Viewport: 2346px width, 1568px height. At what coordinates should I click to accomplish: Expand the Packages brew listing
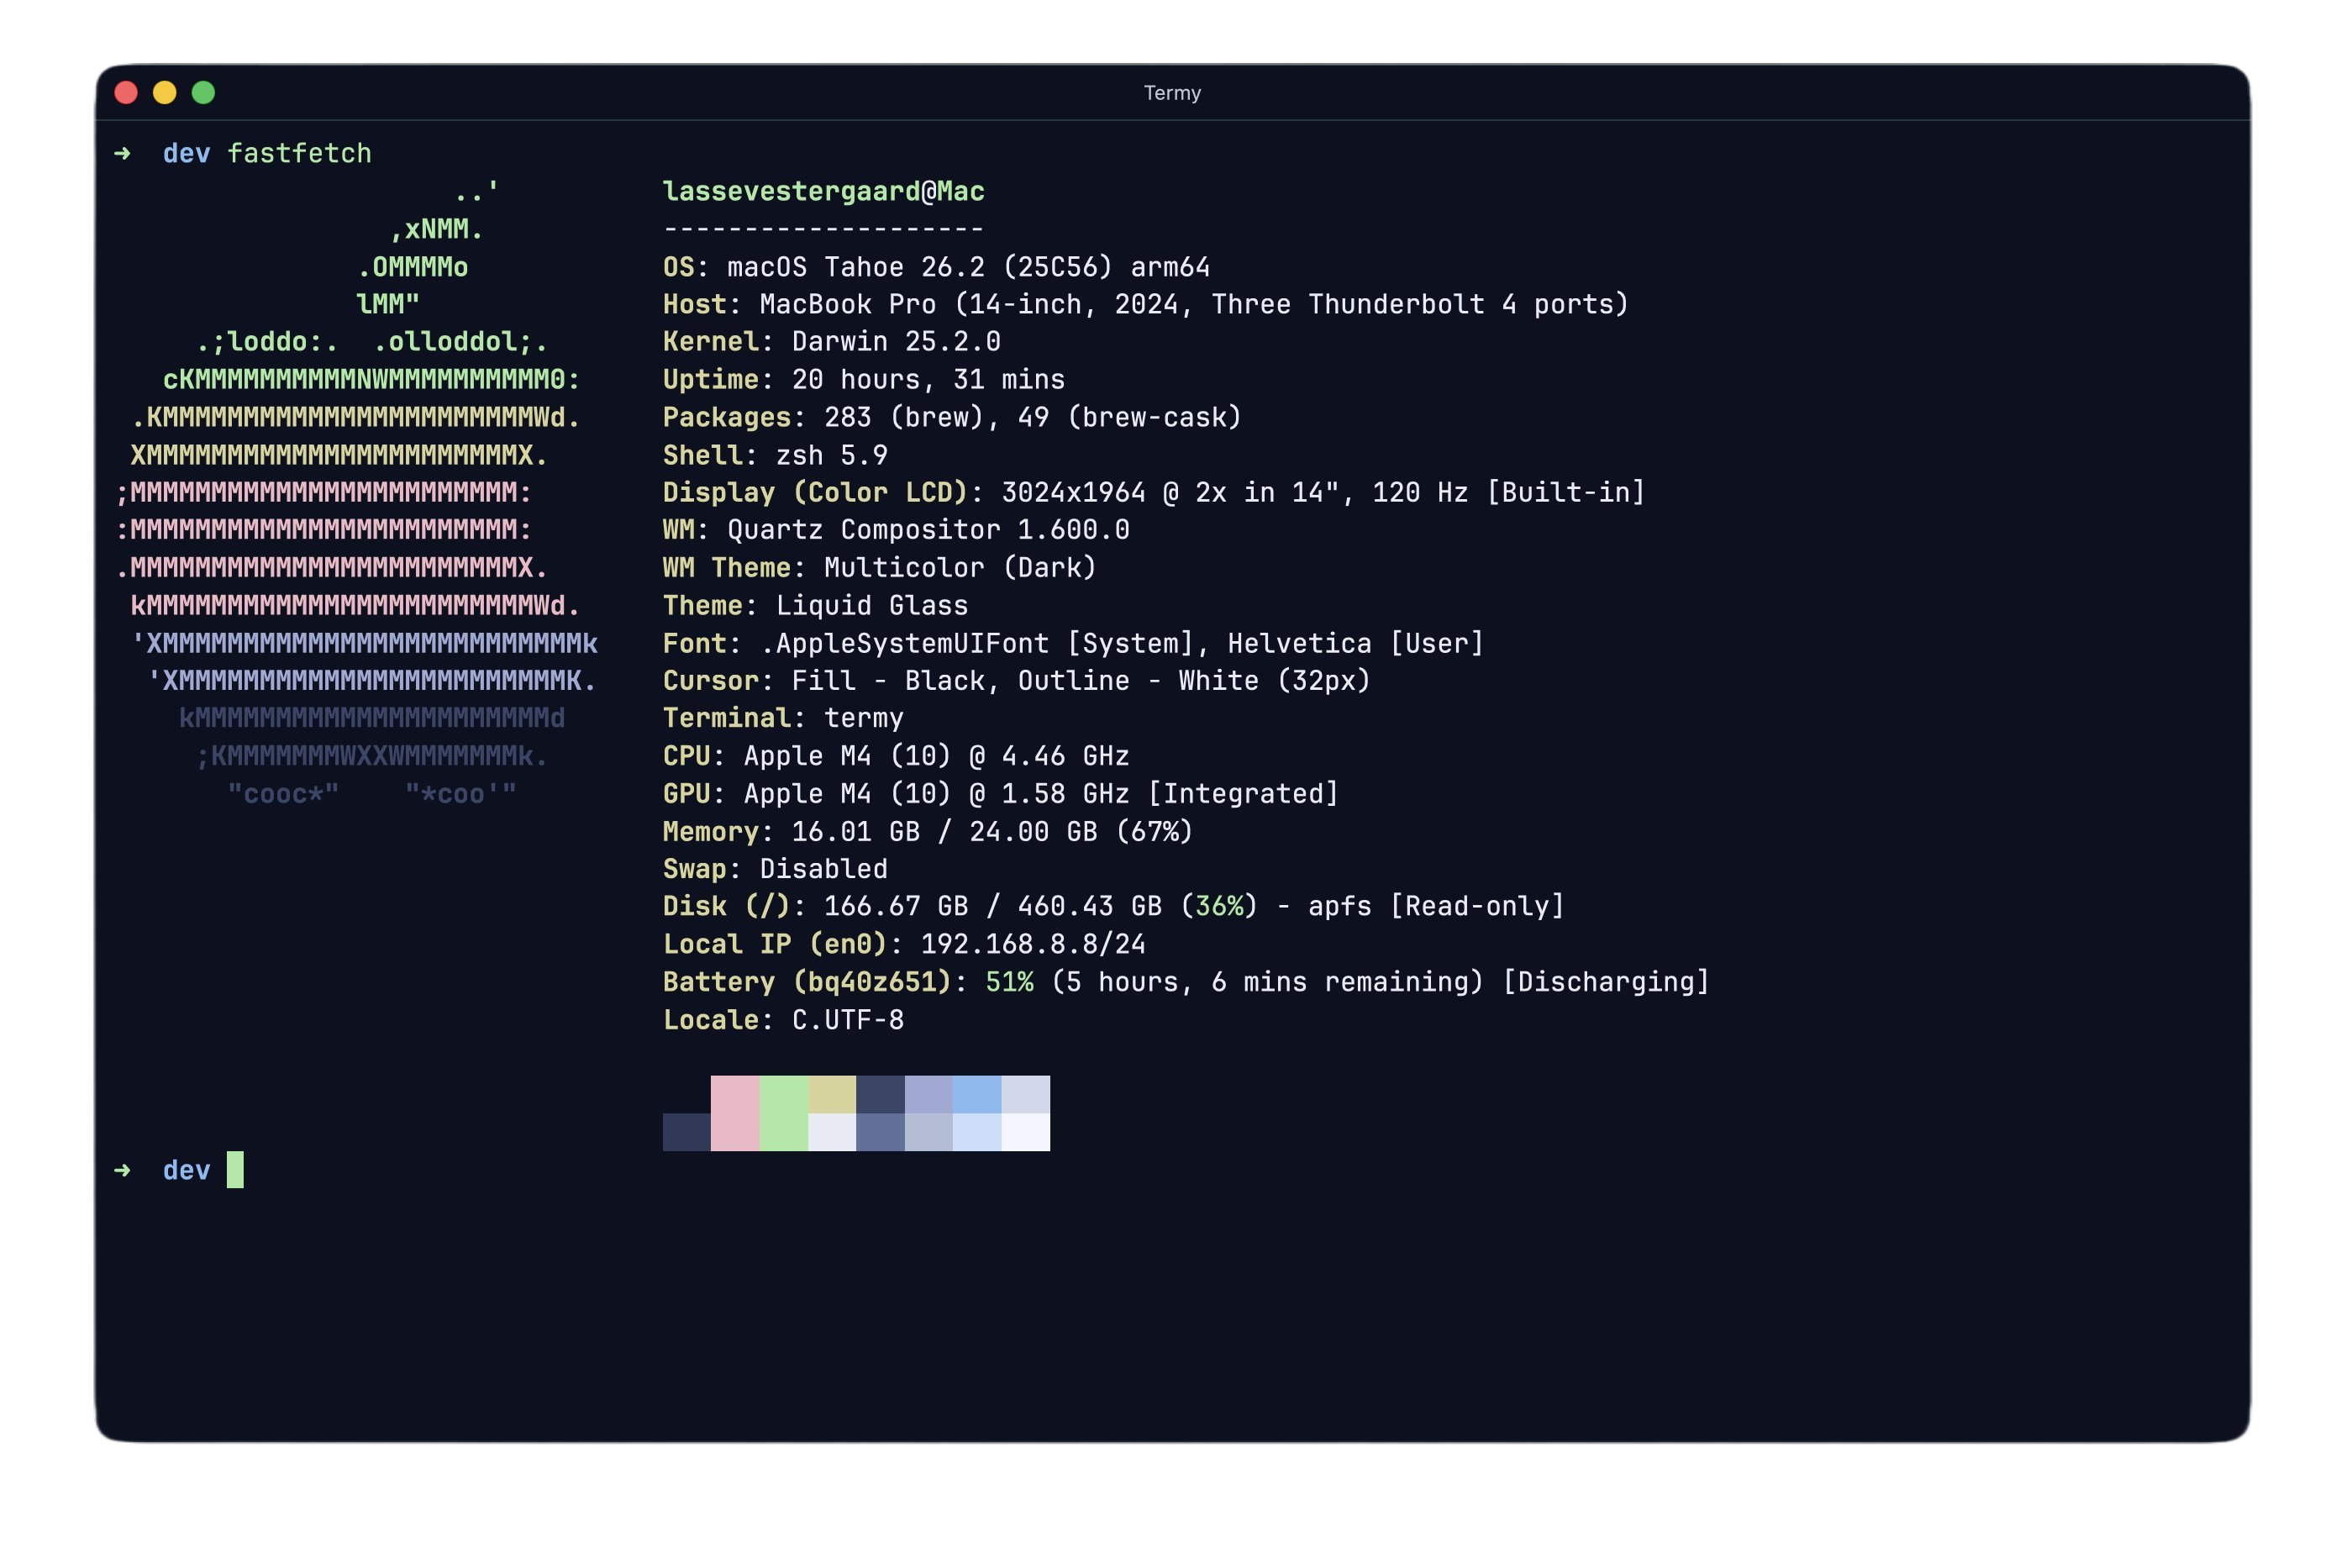coord(1030,417)
